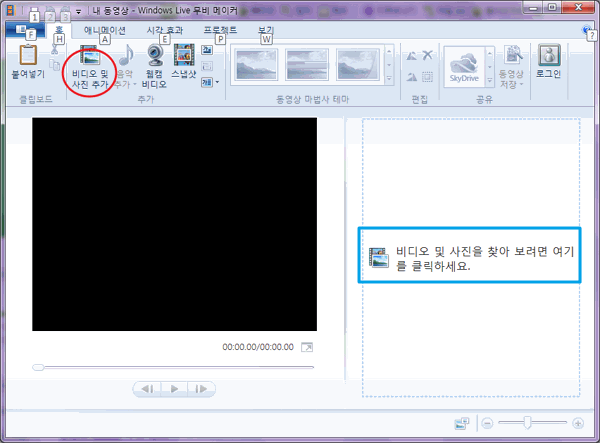Screen dimensions: 600x443
Task: Click the Save icon in quick access toolbar
Action: [x=34, y=10]
